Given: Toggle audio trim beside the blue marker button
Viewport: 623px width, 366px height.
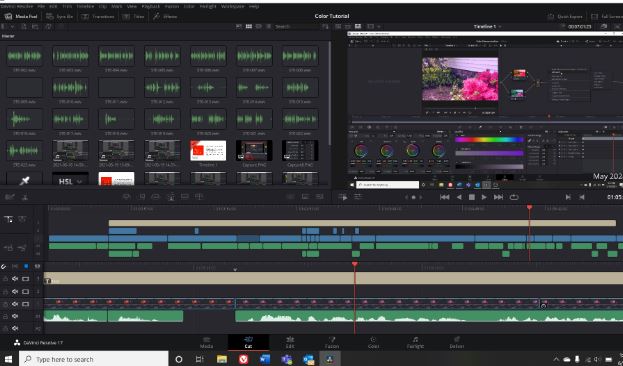Looking at the screenshot, I should click(x=15, y=267).
